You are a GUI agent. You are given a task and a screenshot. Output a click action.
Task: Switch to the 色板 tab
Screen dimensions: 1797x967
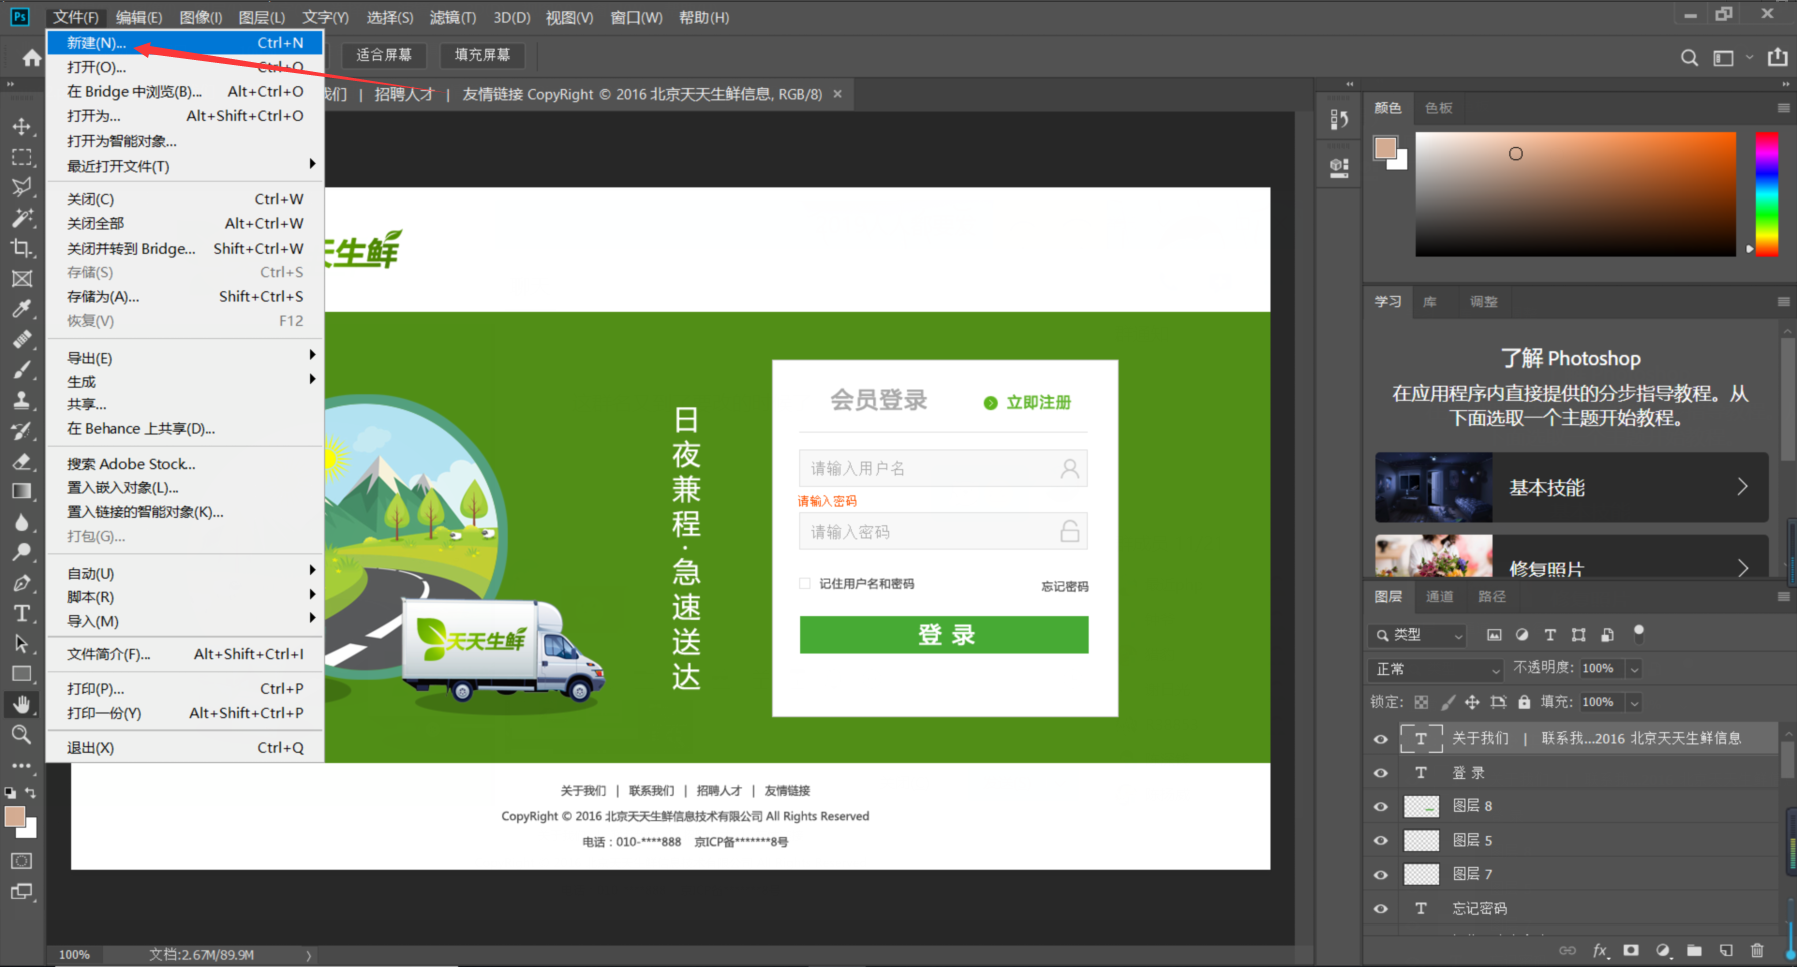[1439, 108]
